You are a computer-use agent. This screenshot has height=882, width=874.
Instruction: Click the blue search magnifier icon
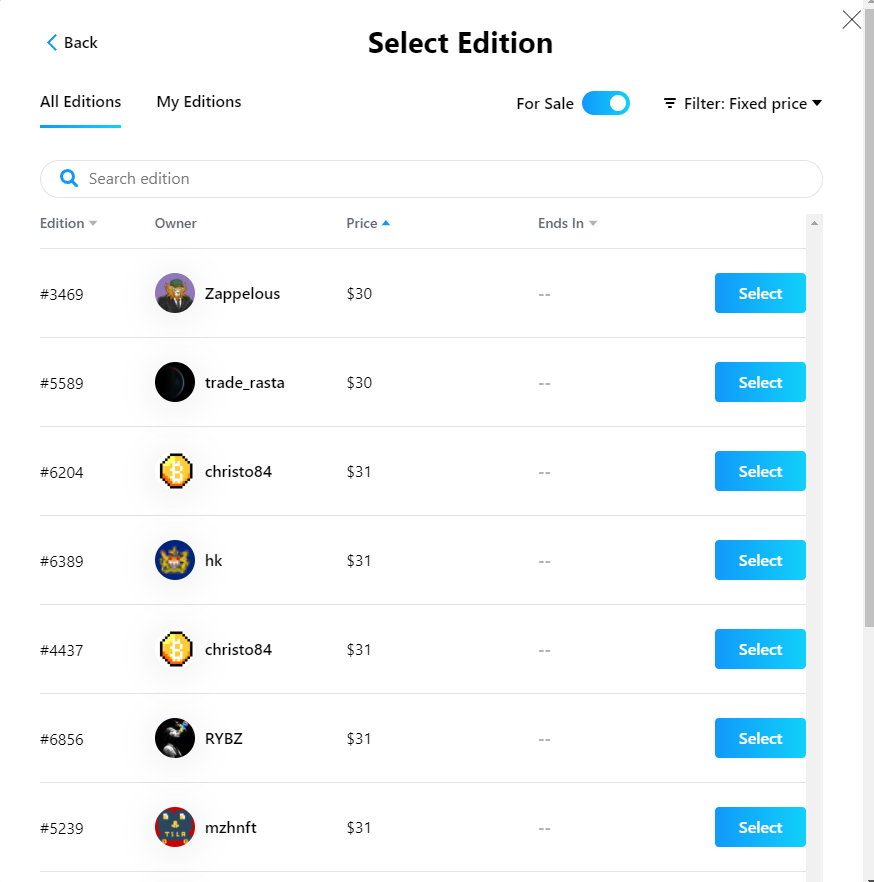tap(69, 178)
